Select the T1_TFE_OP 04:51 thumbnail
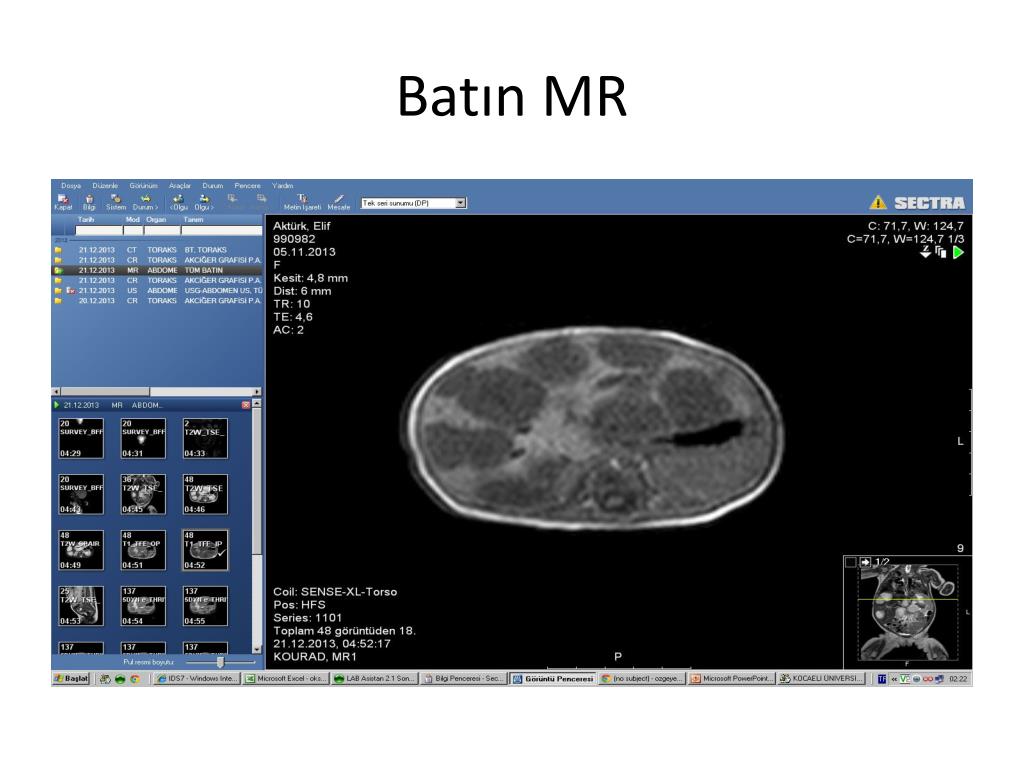The height and width of the screenshot is (768, 1024). (x=143, y=551)
